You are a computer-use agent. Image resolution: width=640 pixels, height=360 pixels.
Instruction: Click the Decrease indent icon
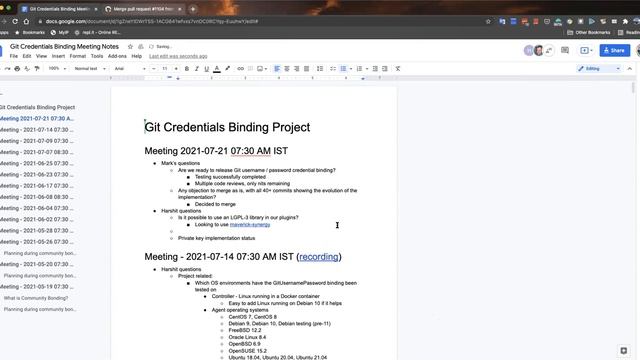coord(375,69)
